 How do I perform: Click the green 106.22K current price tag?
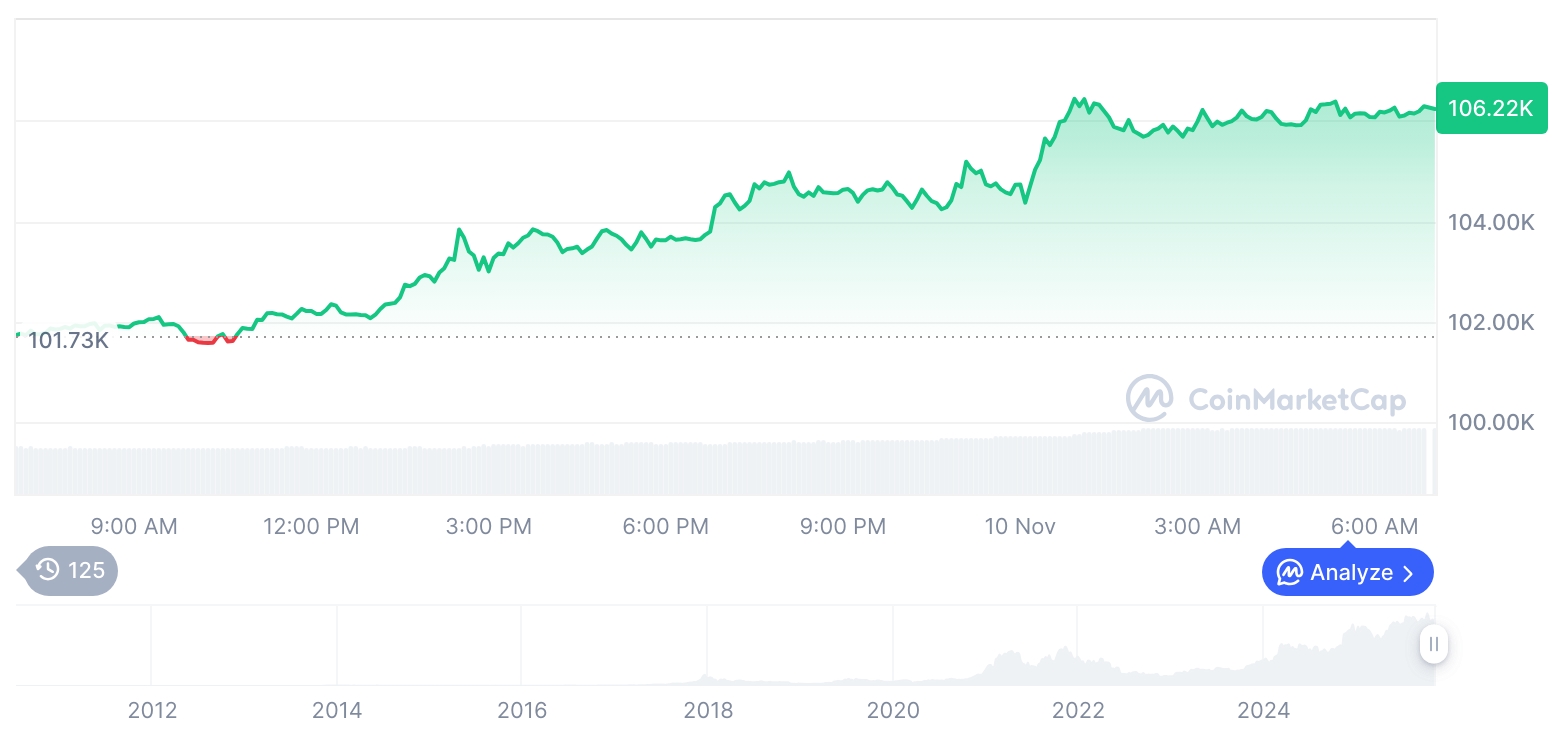point(1490,108)
